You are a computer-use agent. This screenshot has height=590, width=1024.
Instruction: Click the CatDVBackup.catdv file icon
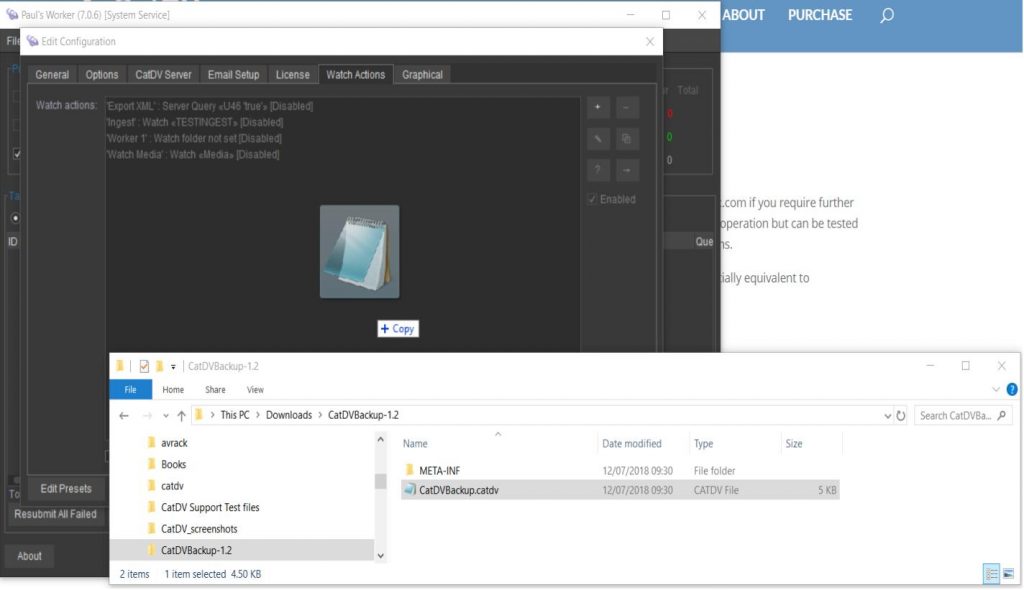point(409,489)
